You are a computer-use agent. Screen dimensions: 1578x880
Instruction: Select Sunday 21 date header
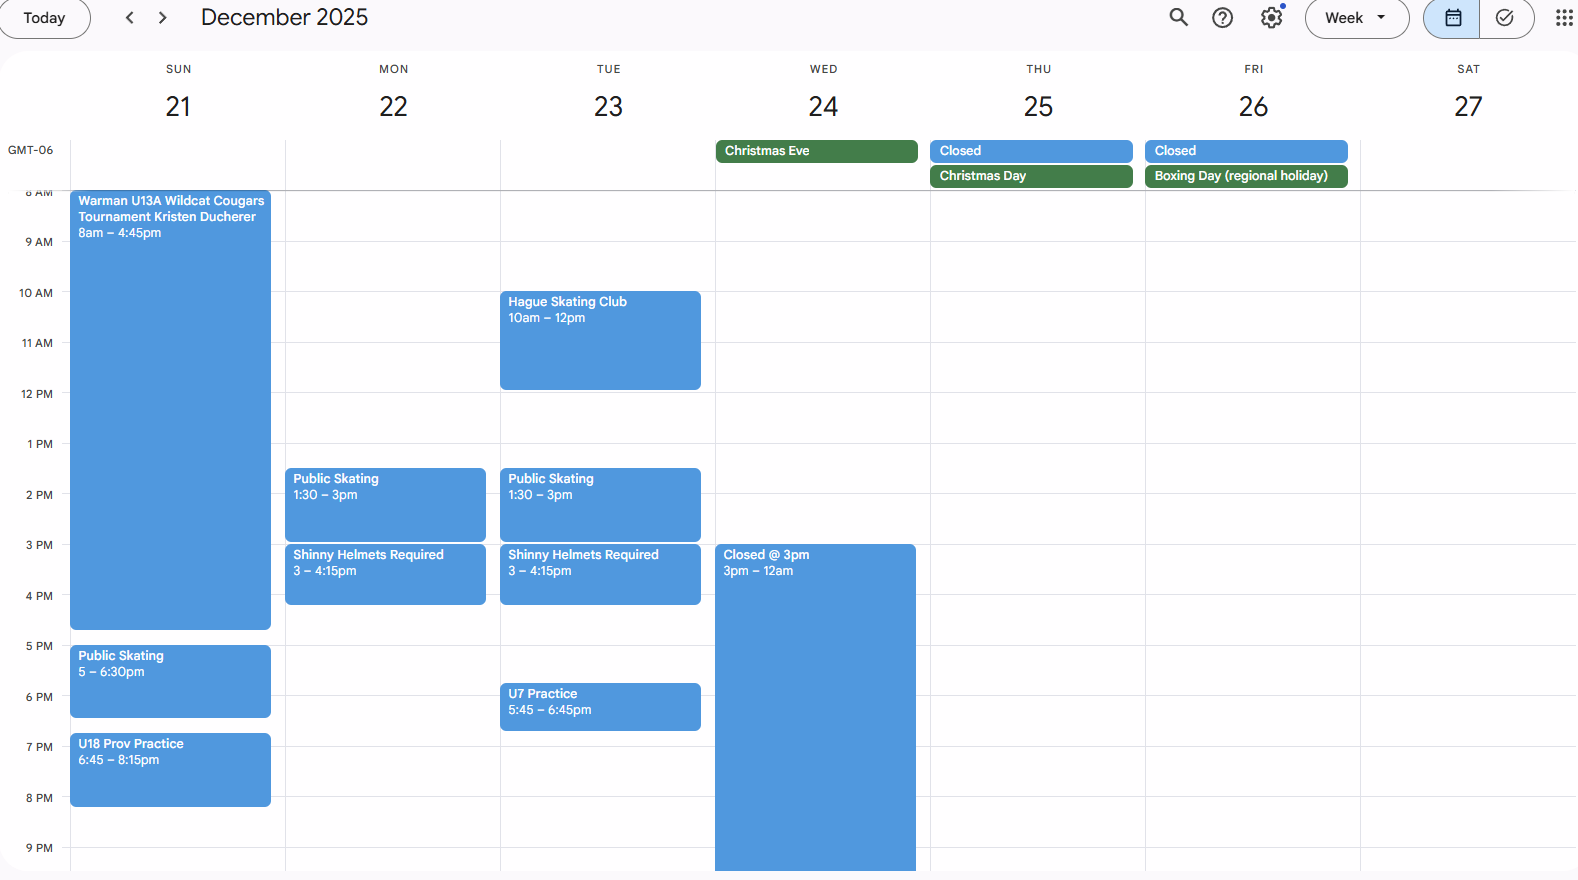(178, 106)
